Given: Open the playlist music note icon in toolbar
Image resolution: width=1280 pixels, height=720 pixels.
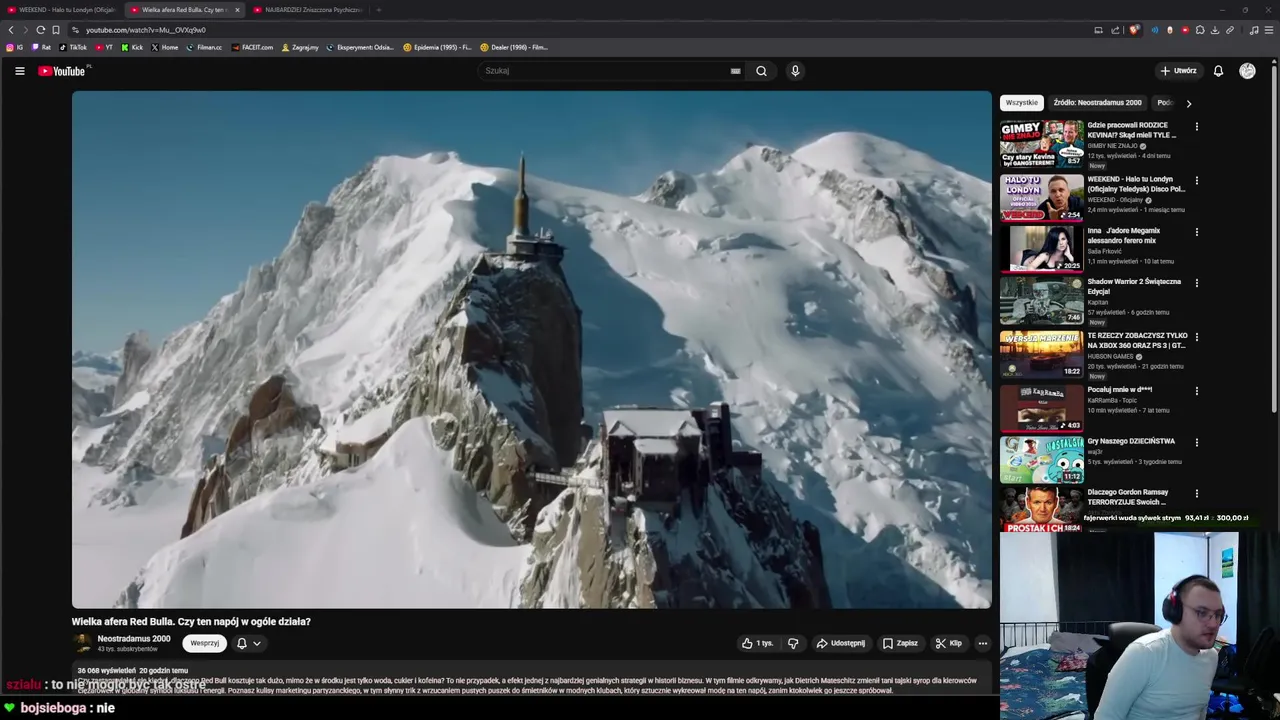Looking at the screenshot, I should 1254,30.
